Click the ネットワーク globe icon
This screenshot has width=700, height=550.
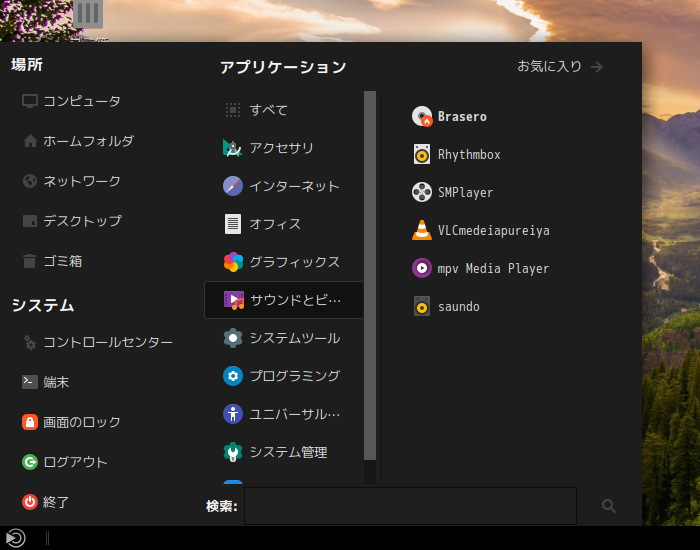(x=30, y=181)
